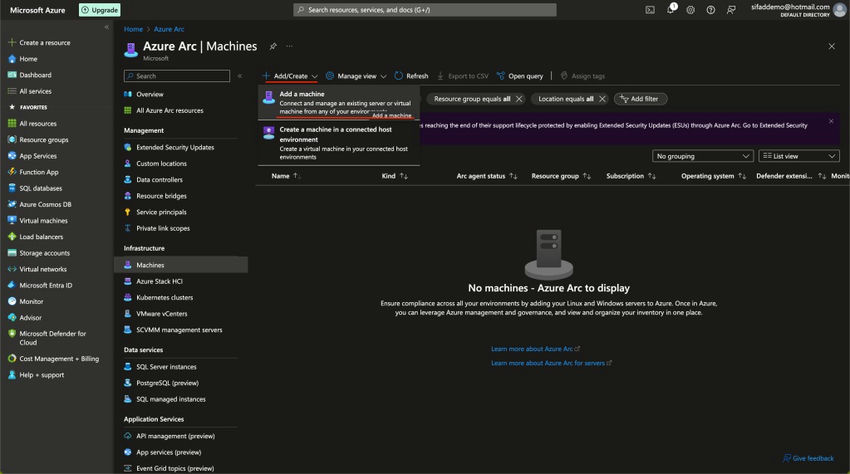850x474 pixels.
Task: Open Kubernetes clusters in sidebar
Action: [164, 297]
